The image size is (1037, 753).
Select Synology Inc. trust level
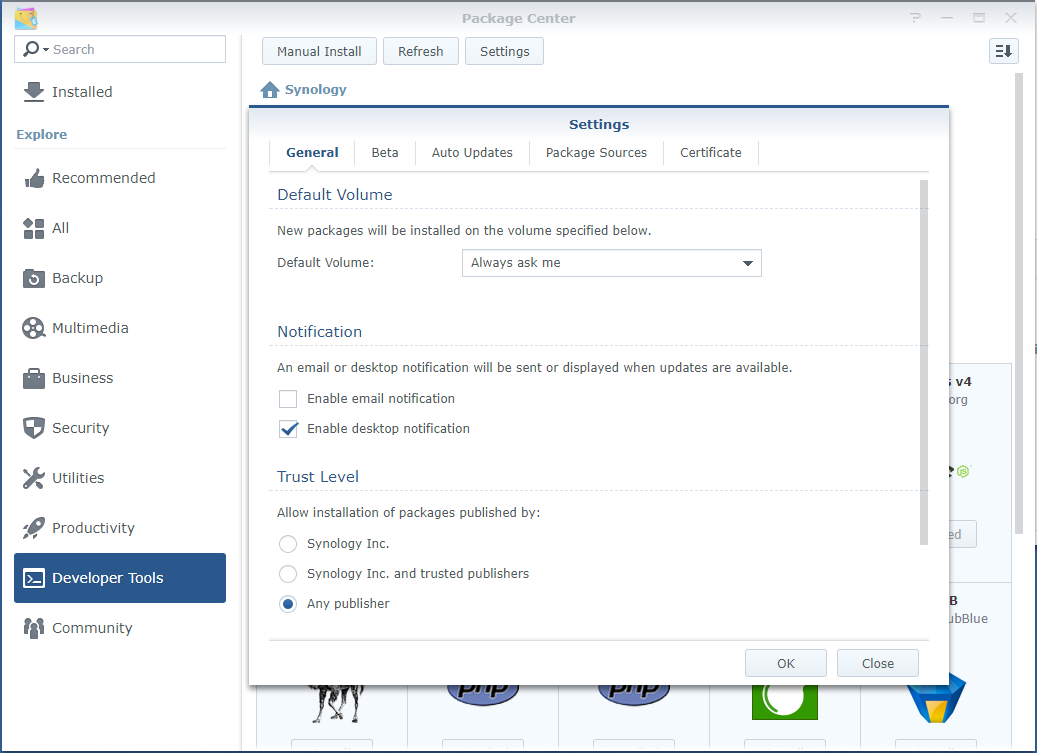point(288,544)
